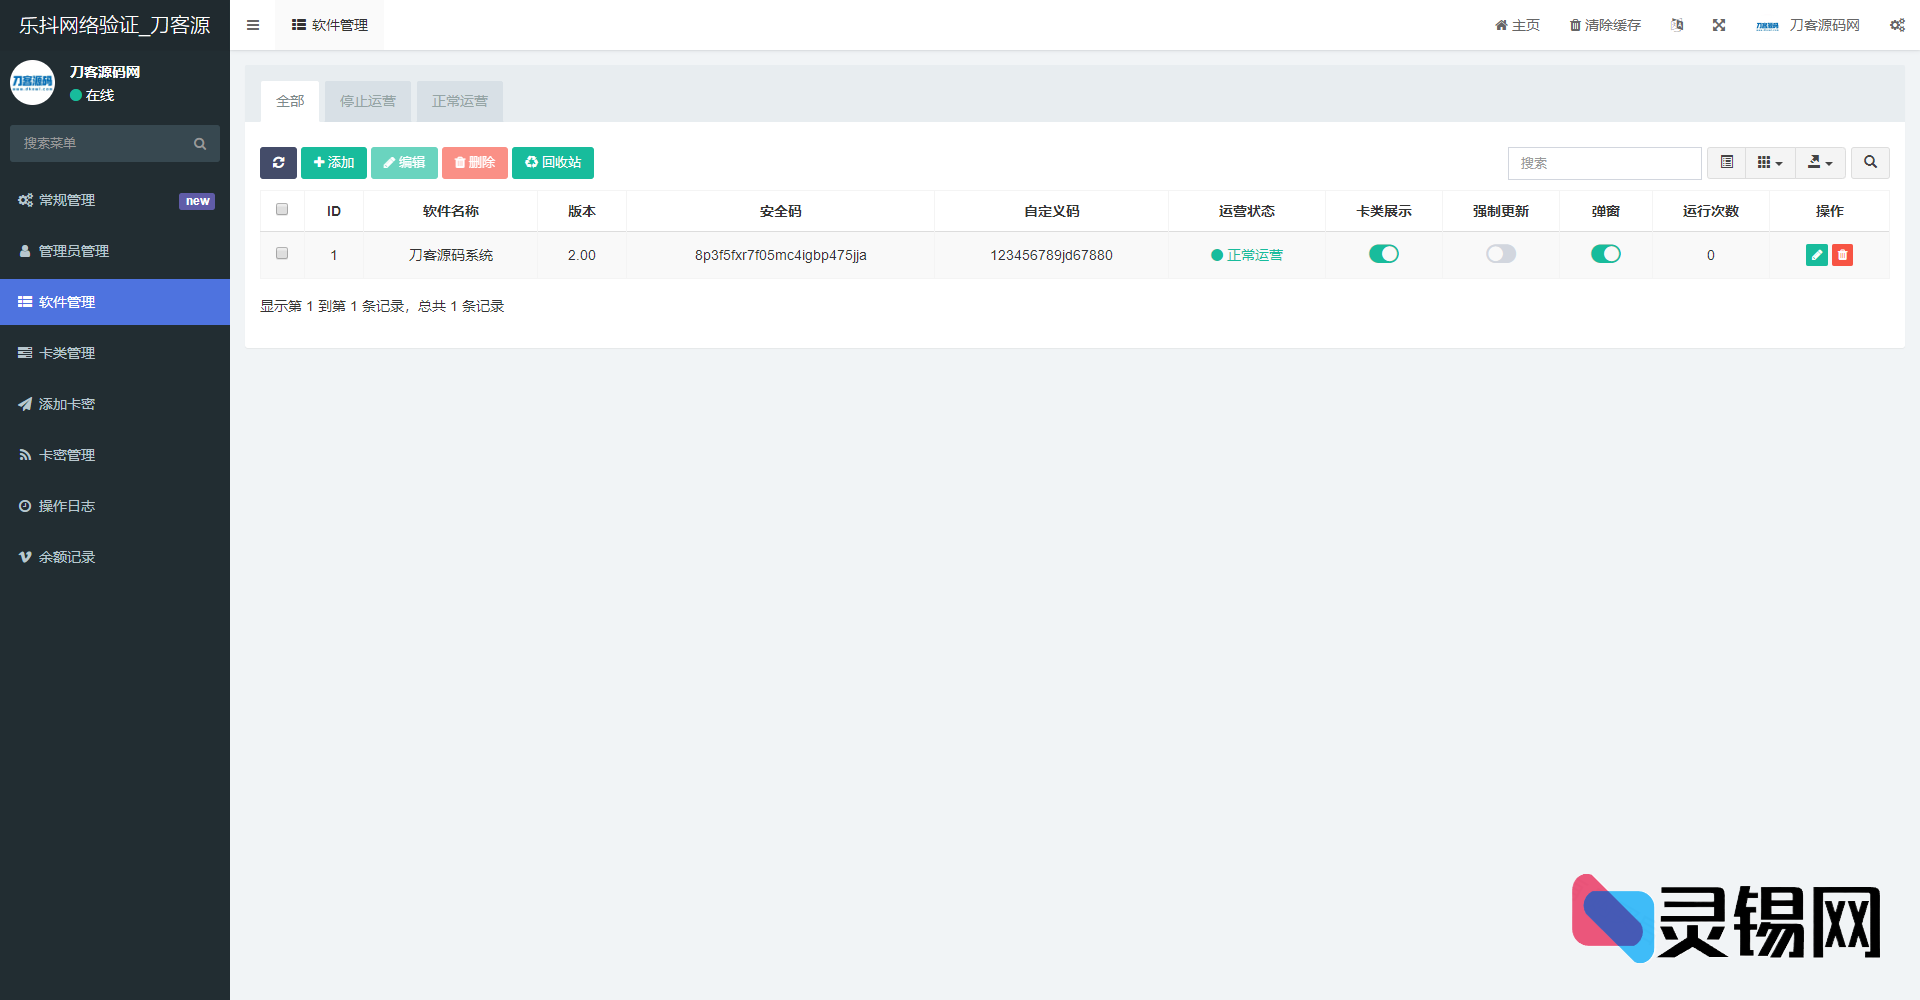Click the red delete icon in row 1
This screenshot has width=1920, height=1000.
pos(1842,255)
